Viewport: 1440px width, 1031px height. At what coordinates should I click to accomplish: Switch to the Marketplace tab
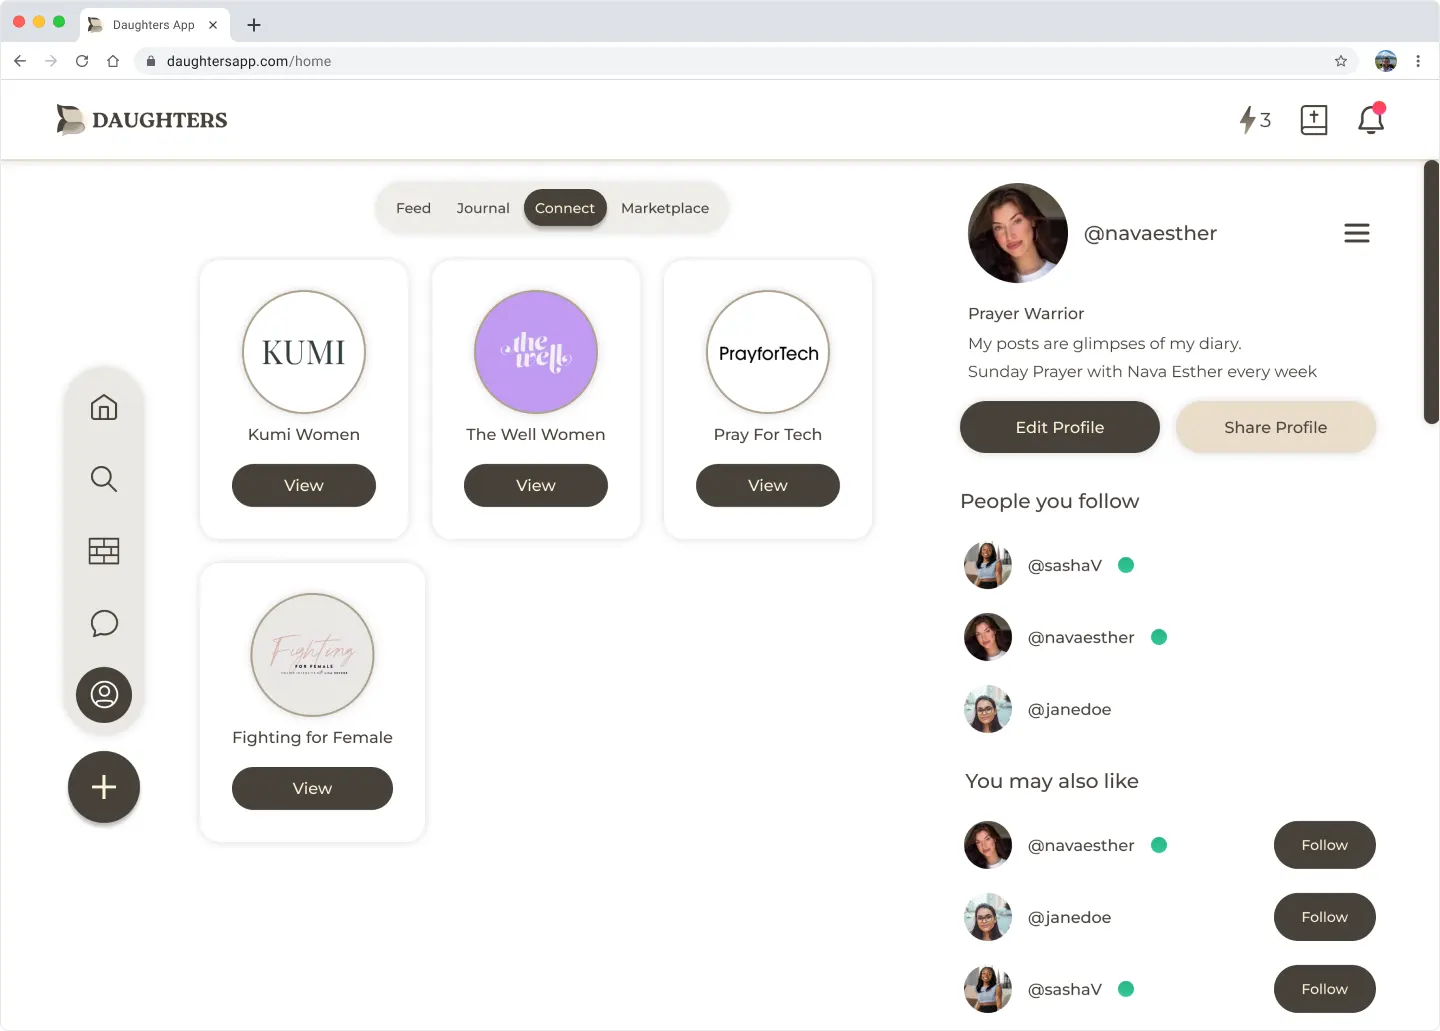664,208
